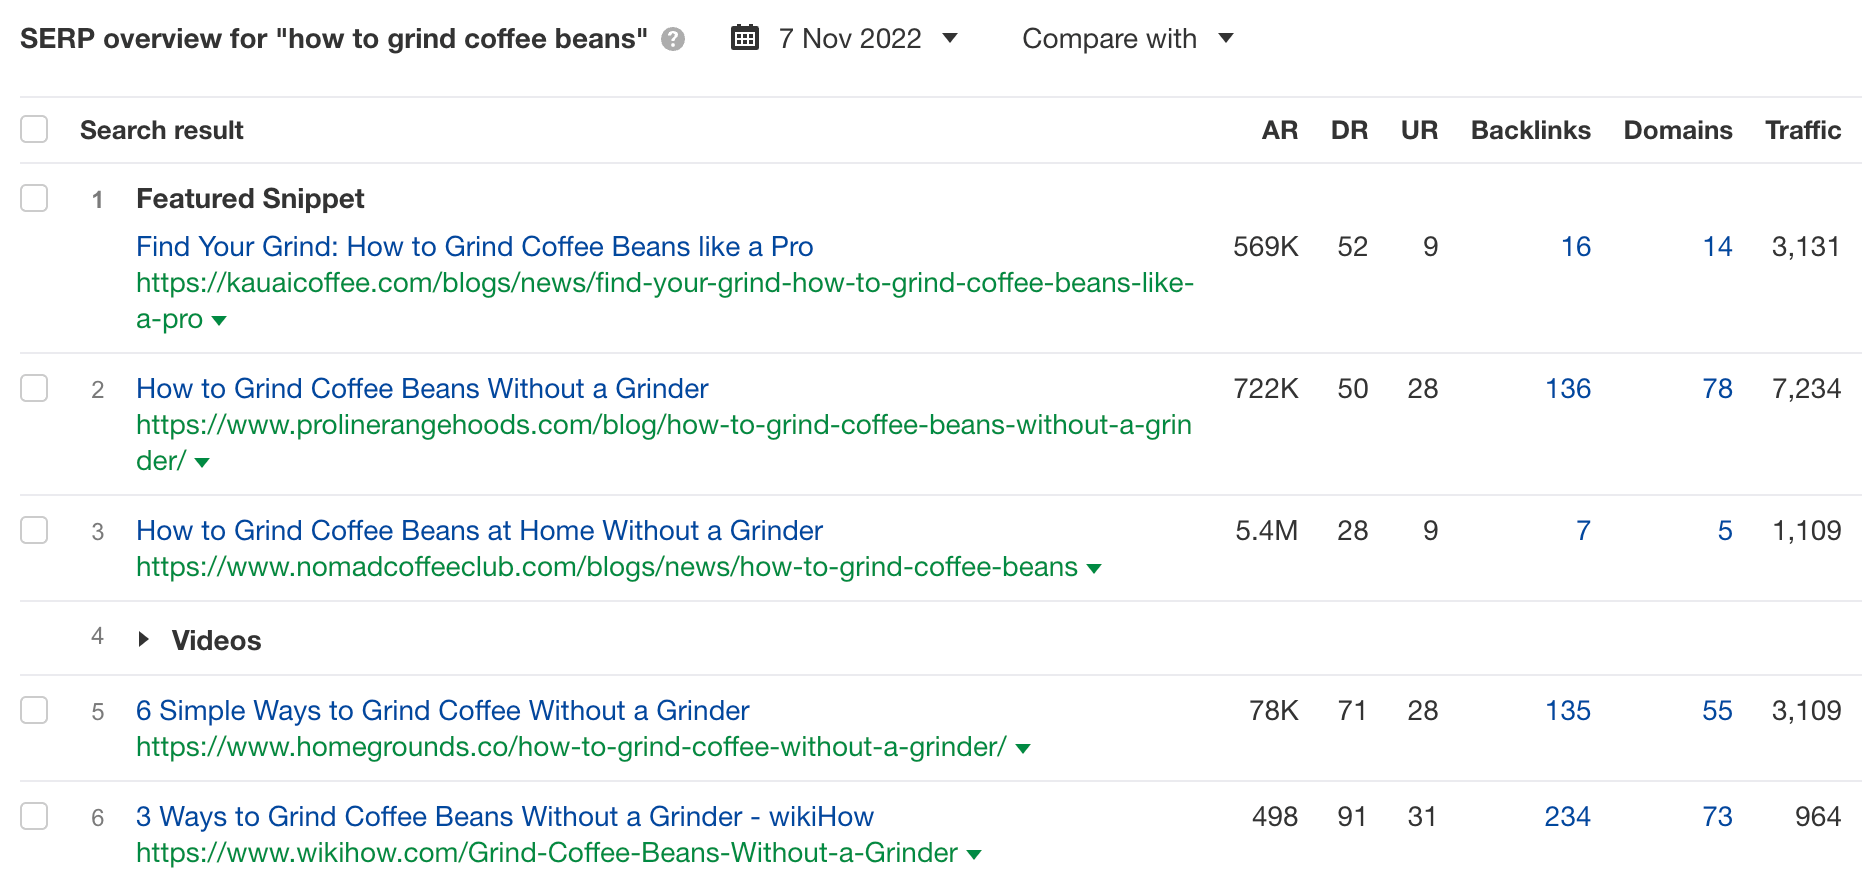This screenshot has width=1862, height=878.
Task: Expand the dropdown arrow on the nomadcoffeeclub URL
Action: click(1095, 568)
